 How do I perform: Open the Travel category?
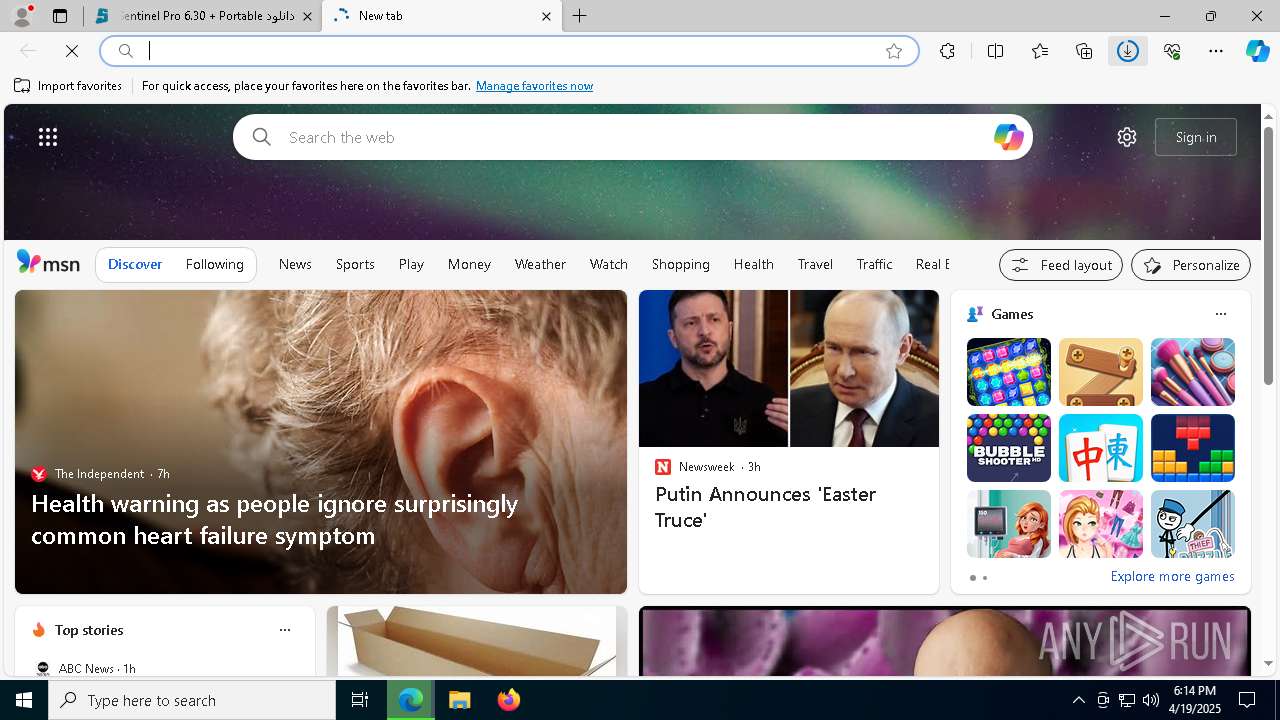point(815,264)
